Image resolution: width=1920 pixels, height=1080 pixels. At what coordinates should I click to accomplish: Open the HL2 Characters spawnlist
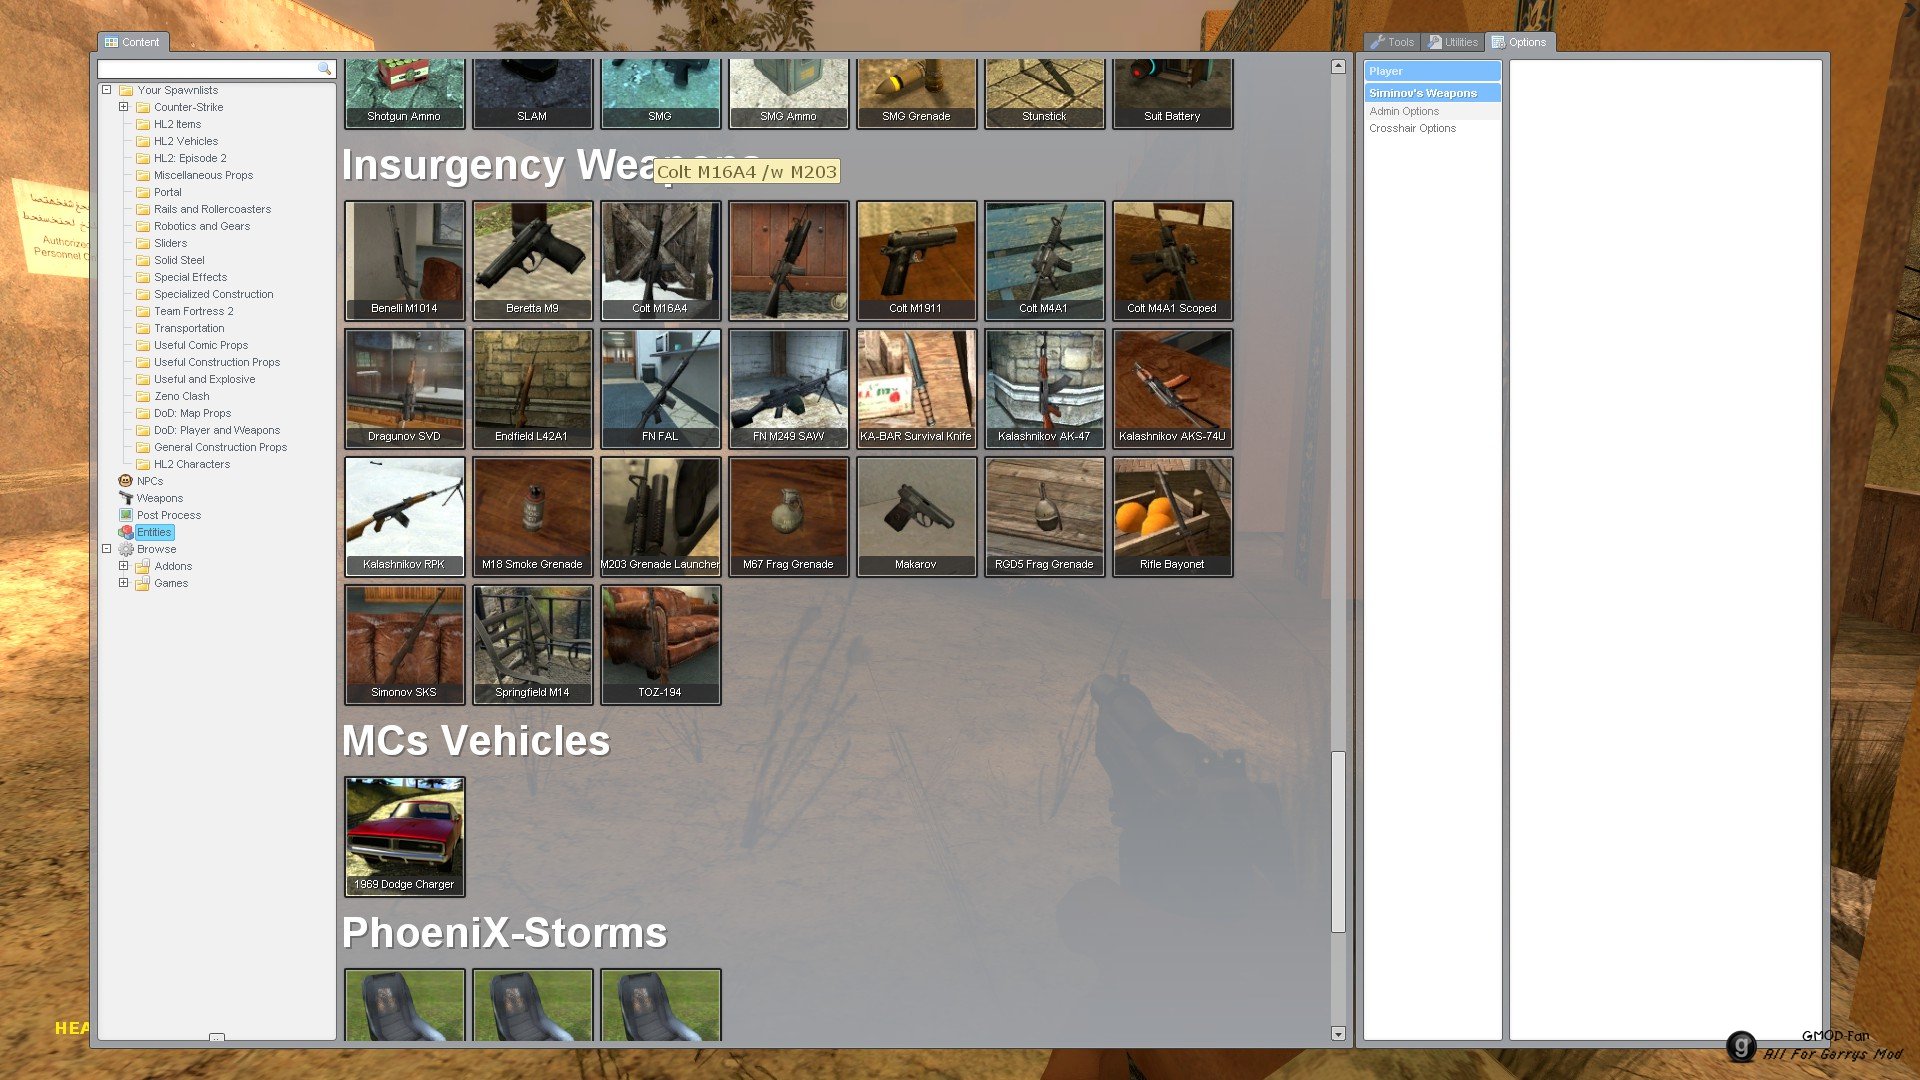(x=192, y=464)
